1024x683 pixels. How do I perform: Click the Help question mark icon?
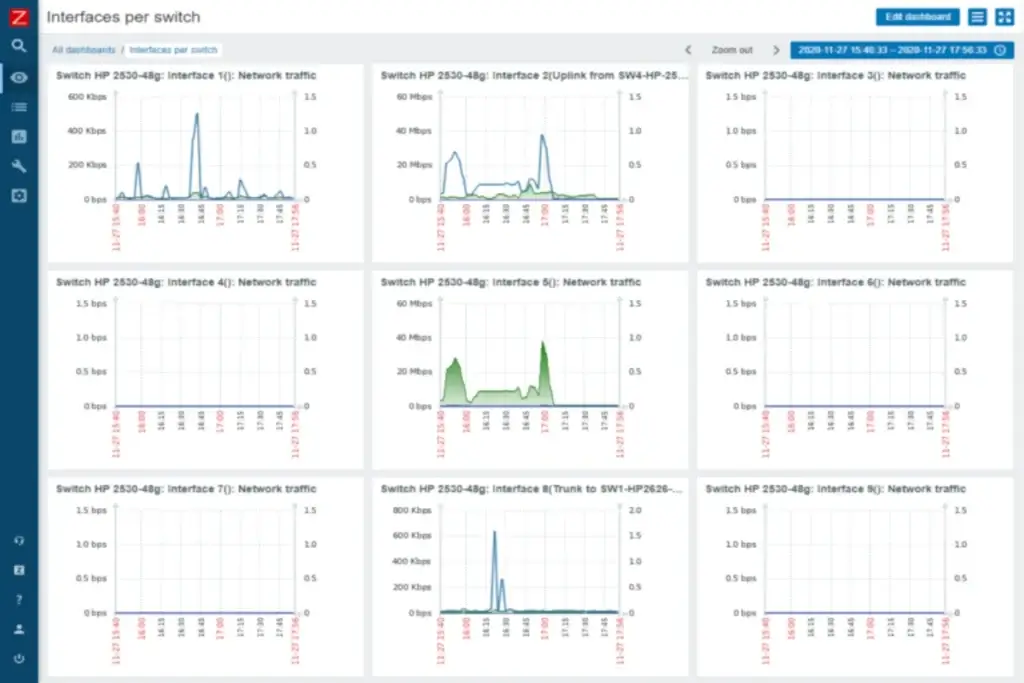click(19, 600)
